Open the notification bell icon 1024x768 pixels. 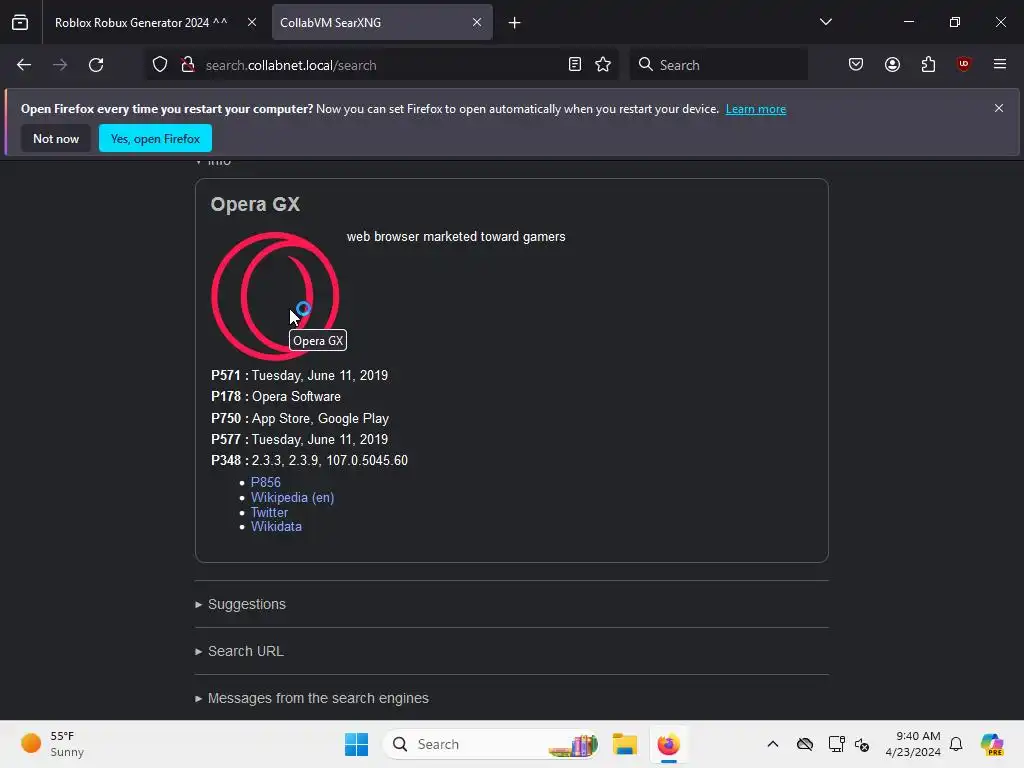[x=956, y=744]
